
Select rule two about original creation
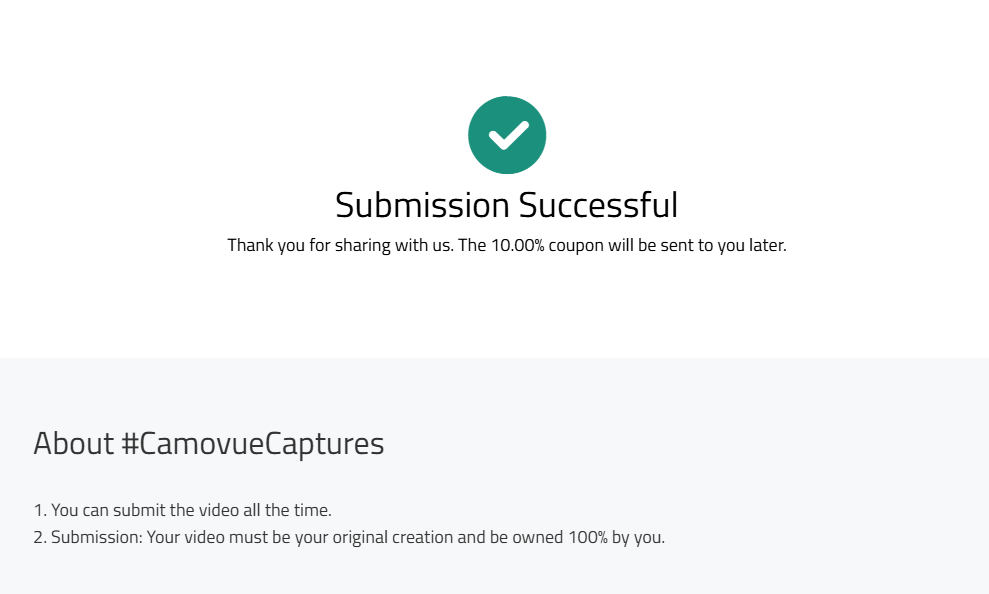349,537
